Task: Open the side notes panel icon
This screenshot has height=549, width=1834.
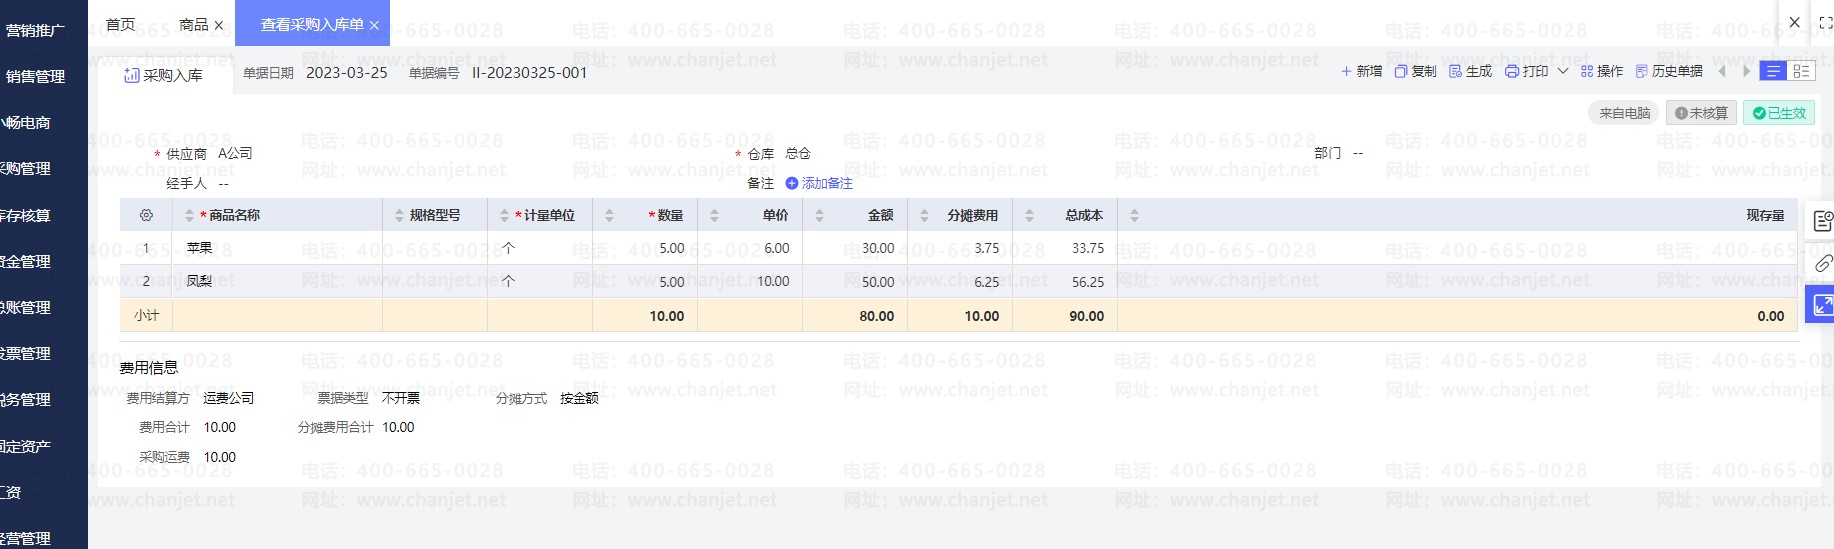Action: point(1822,221)
